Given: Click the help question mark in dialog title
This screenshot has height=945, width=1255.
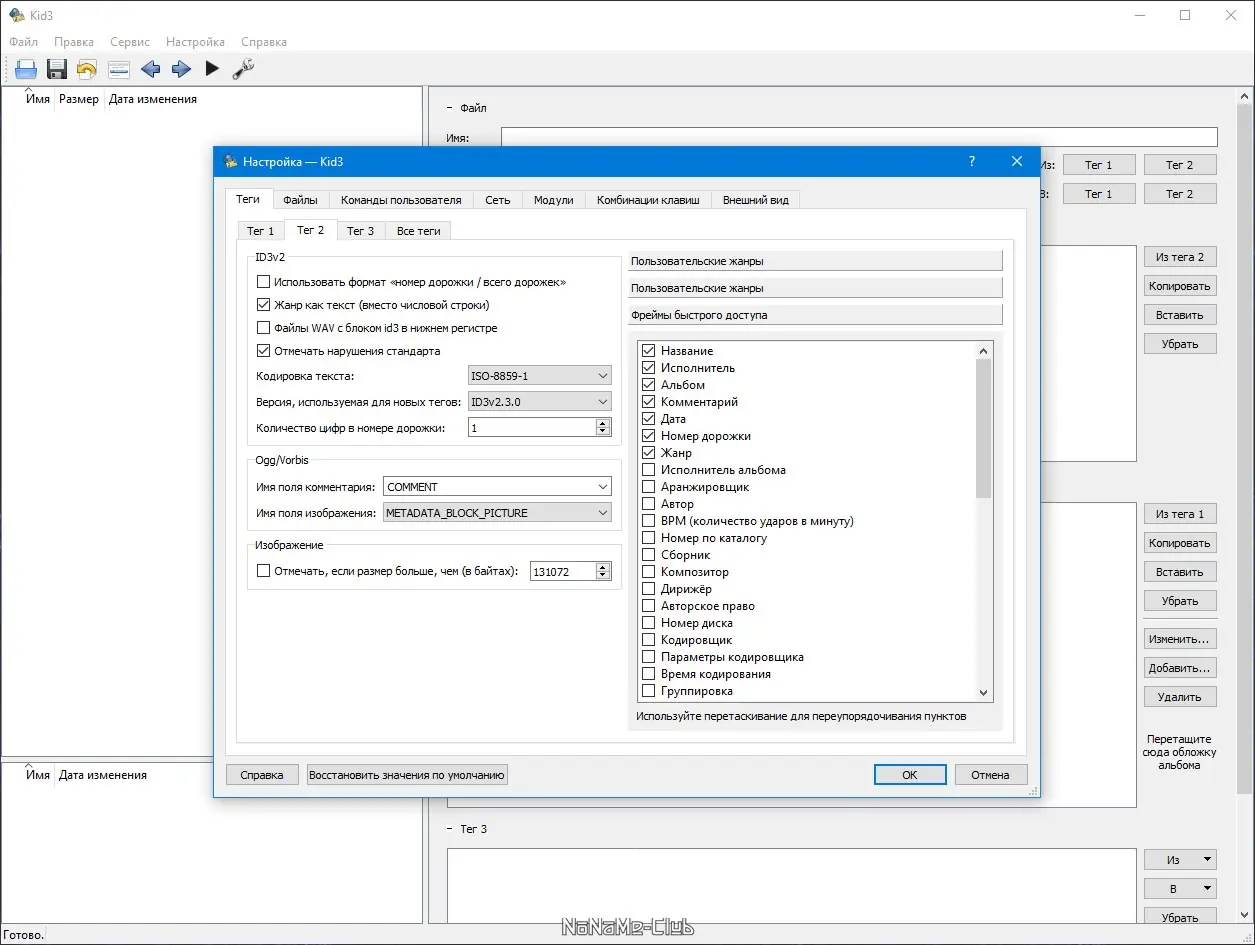Looking at the screenshot, I should click(x=972, y=161).
